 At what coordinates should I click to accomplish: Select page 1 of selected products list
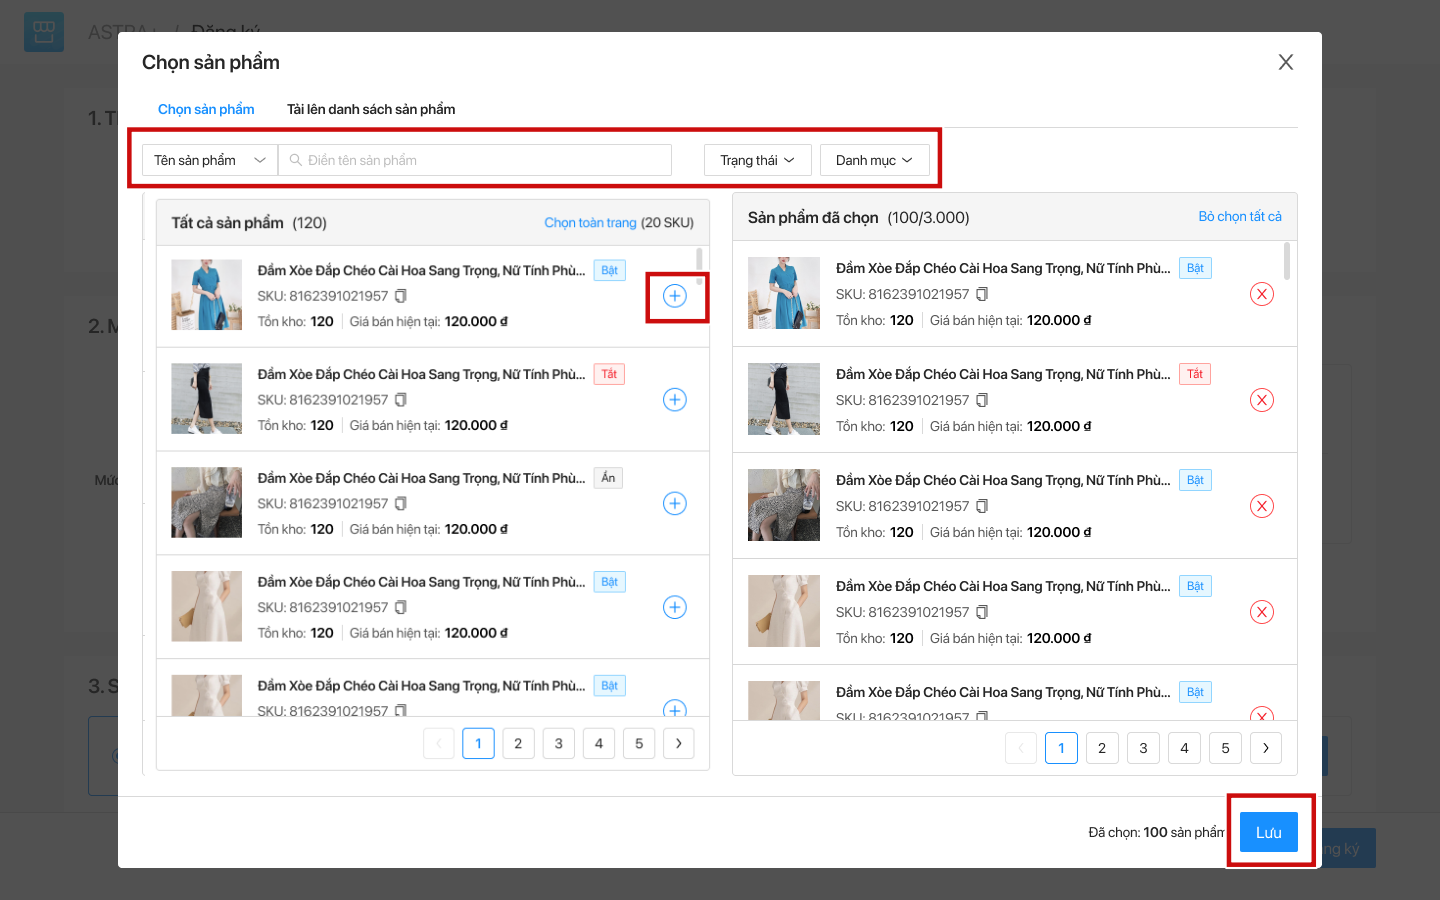click(1061, 748)
